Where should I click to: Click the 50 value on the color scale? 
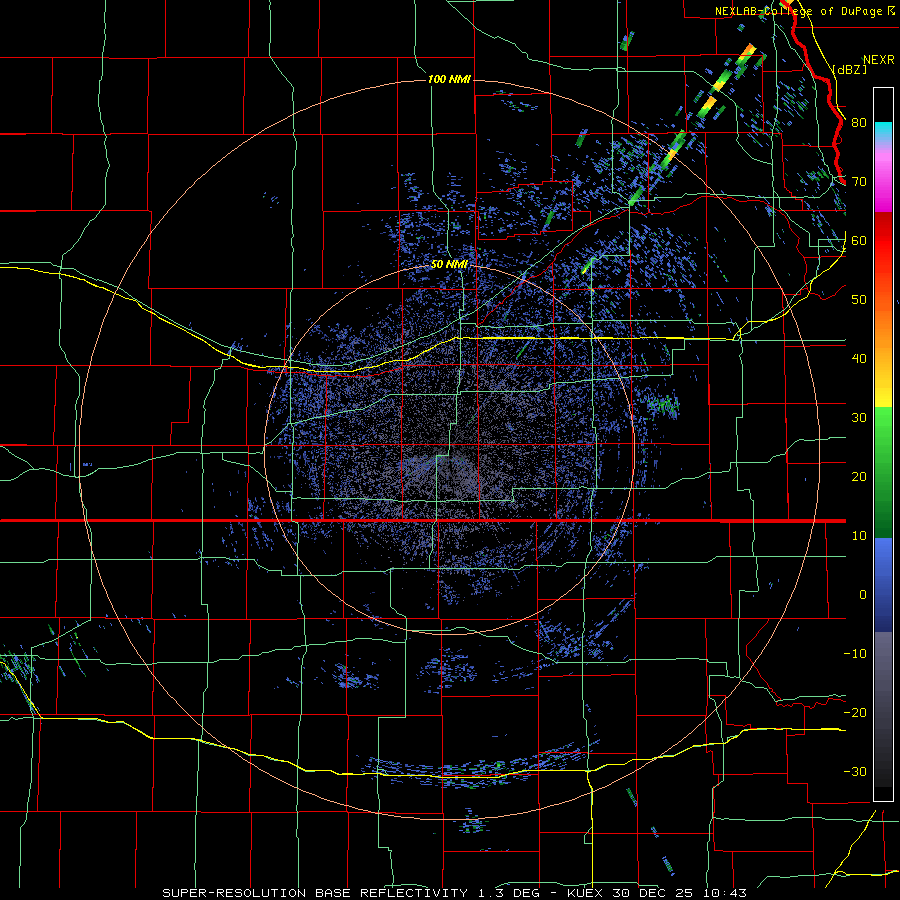[x=859, y=300]
